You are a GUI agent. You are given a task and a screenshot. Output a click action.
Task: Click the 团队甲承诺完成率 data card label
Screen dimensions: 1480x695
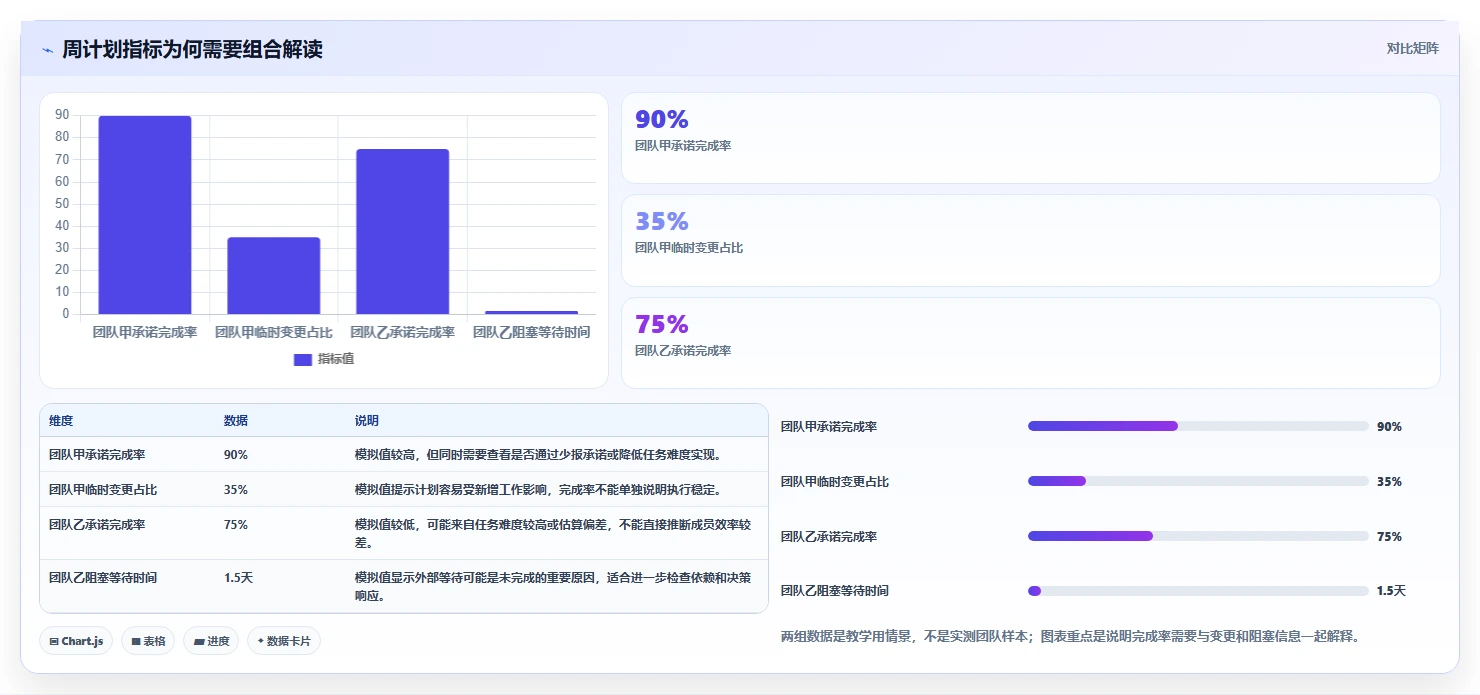pos(683,146)
